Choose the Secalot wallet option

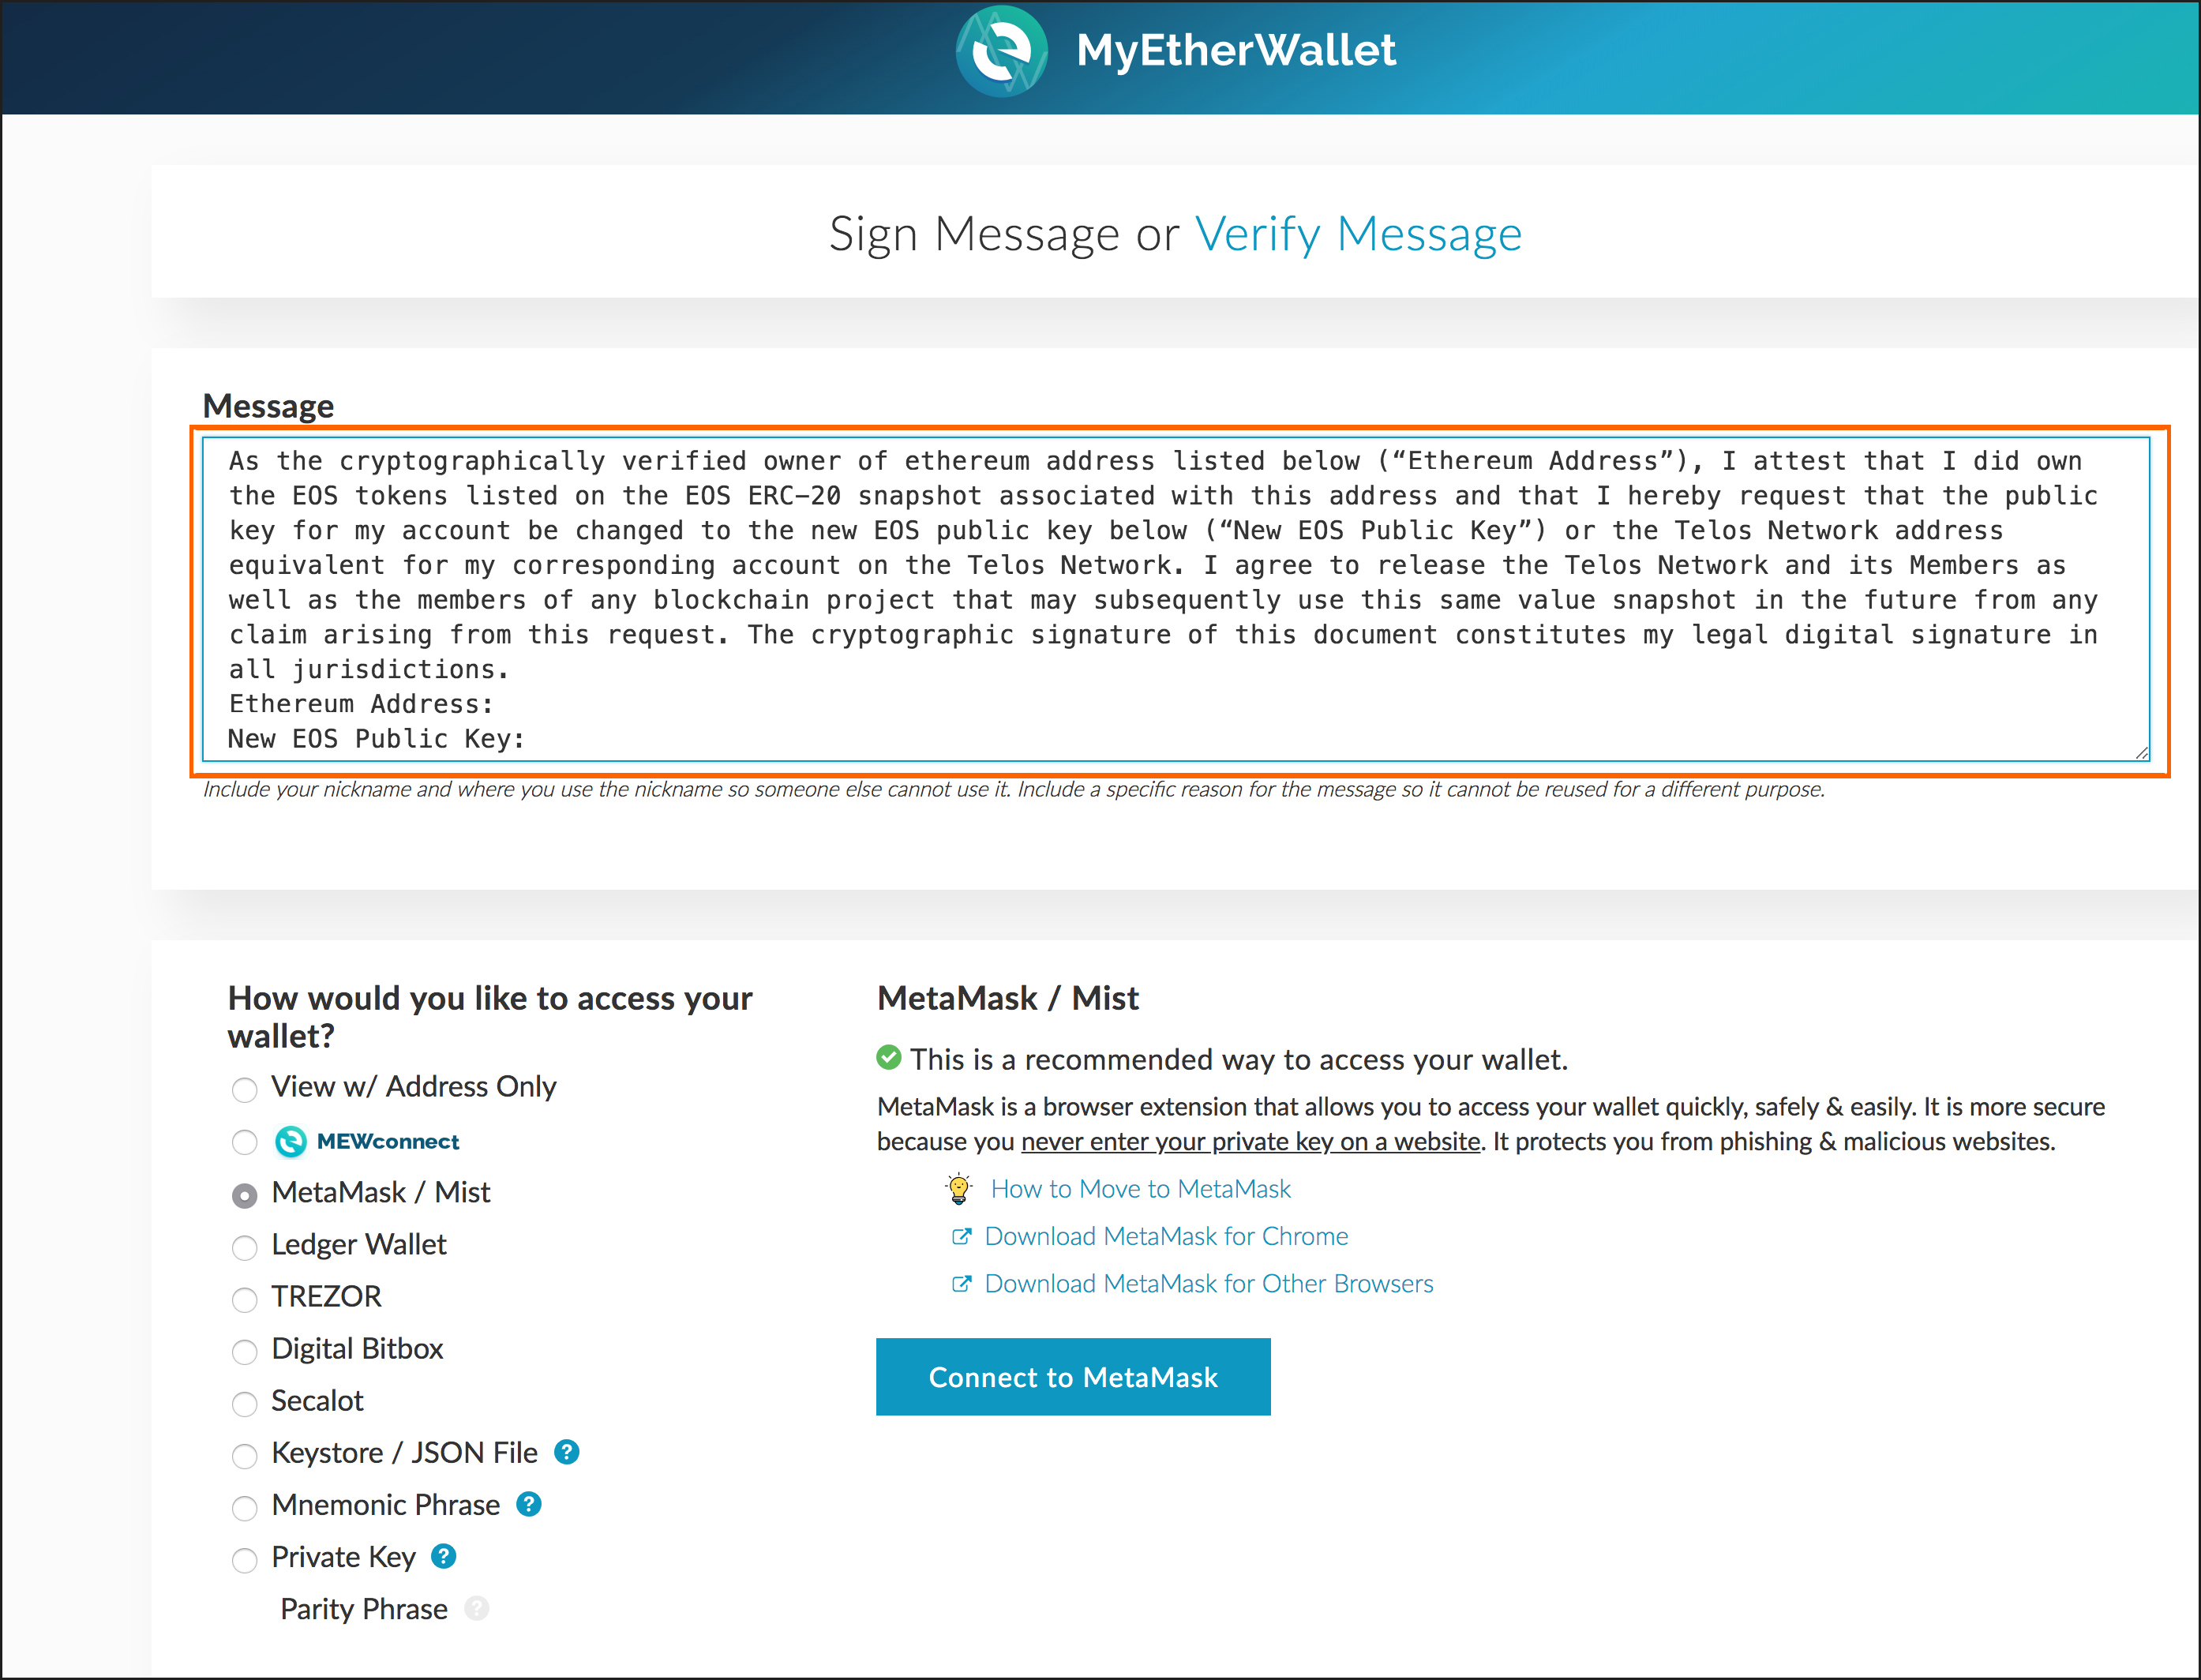point(245,1403)
